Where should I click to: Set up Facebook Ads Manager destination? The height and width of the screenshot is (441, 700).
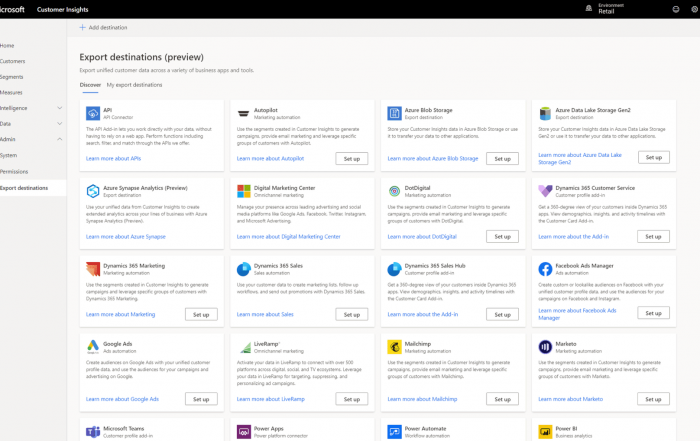653,313
